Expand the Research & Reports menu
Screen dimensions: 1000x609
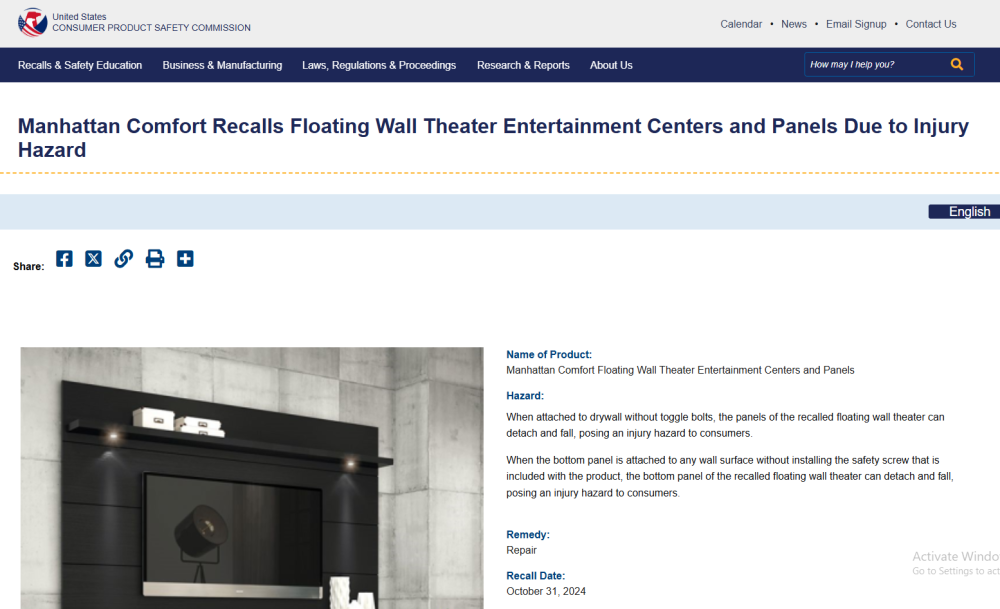coord(523,65)
